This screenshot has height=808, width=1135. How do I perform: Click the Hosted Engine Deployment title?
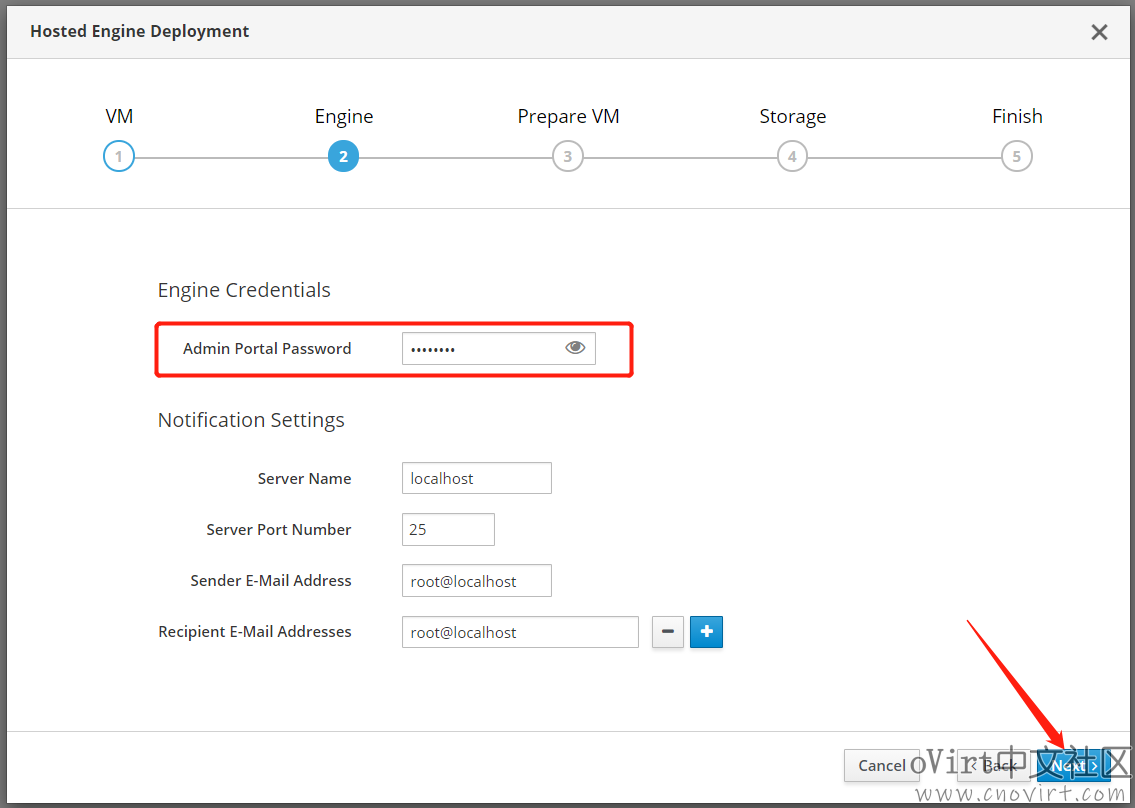(140, 31)
